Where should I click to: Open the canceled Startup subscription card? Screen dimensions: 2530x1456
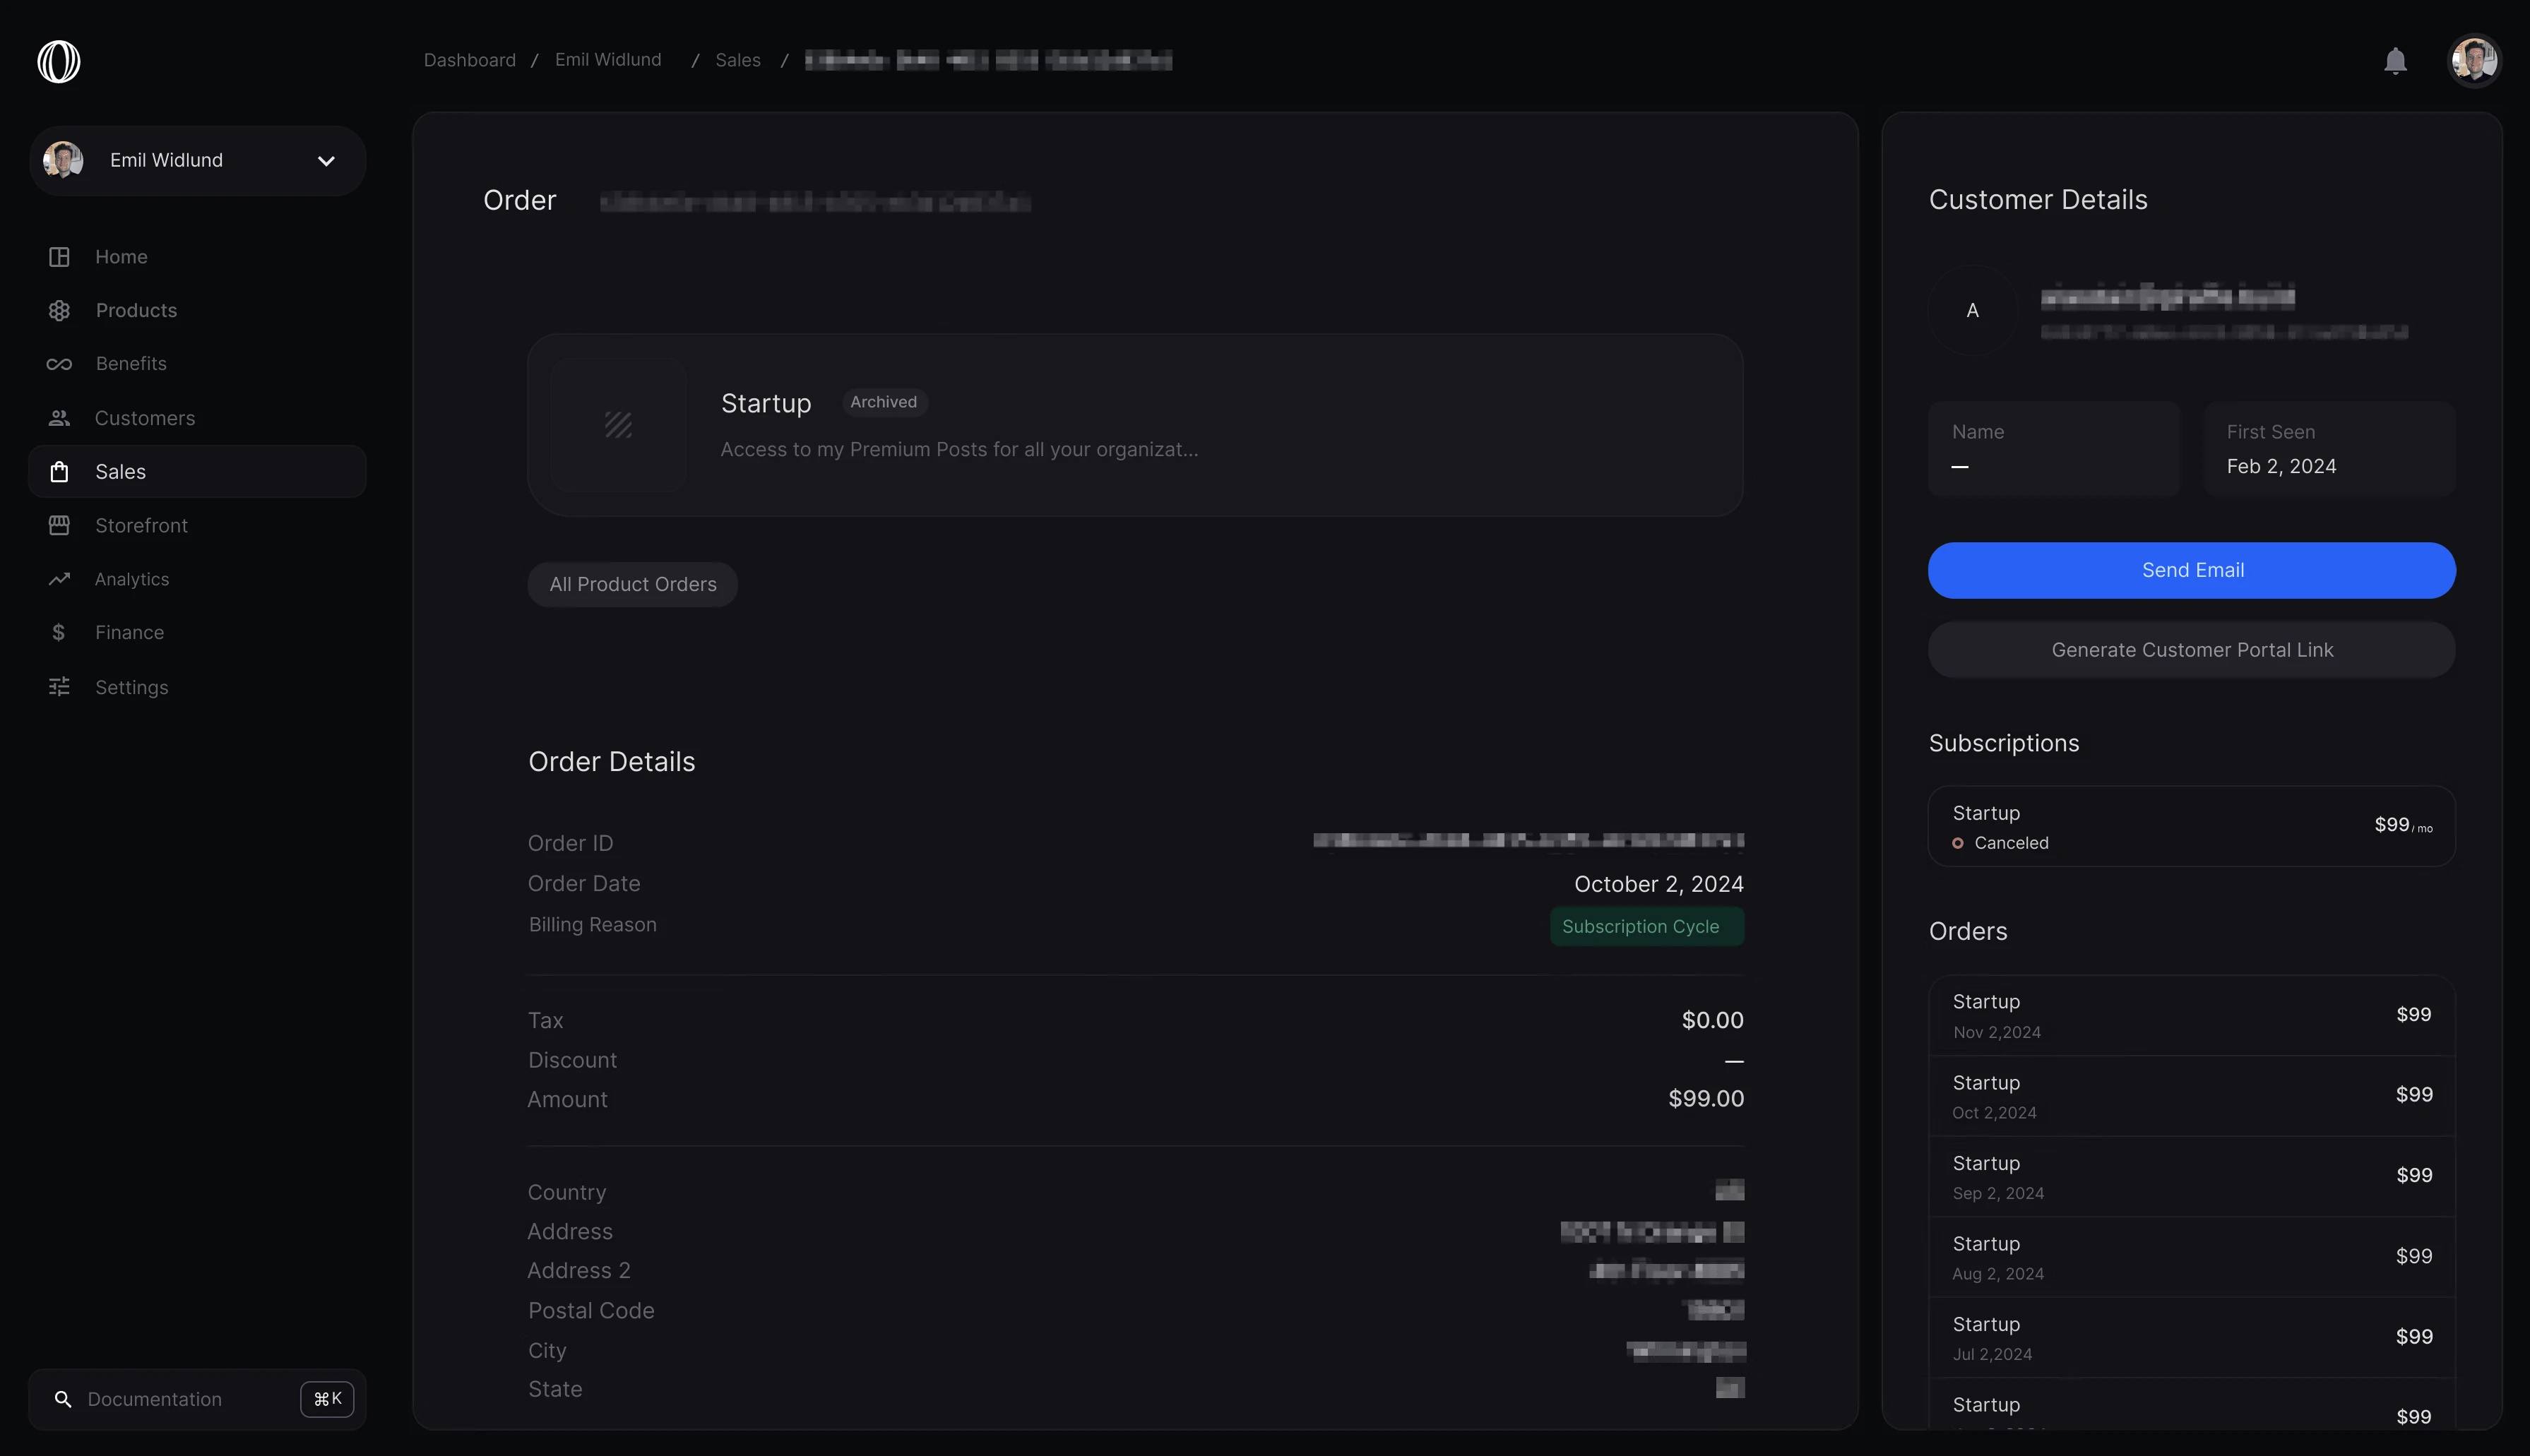tap(2191, 827)
